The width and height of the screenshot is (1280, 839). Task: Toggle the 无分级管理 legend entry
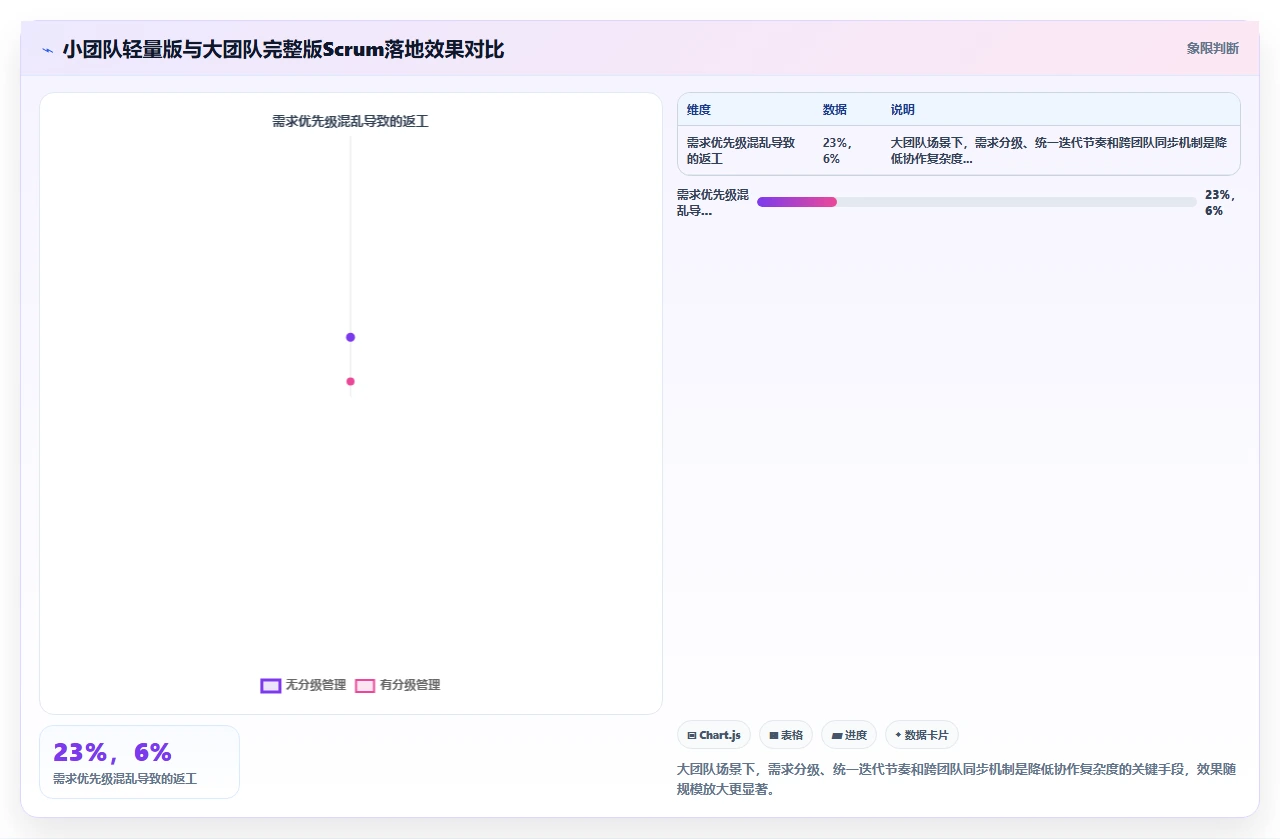coord(303,685)
